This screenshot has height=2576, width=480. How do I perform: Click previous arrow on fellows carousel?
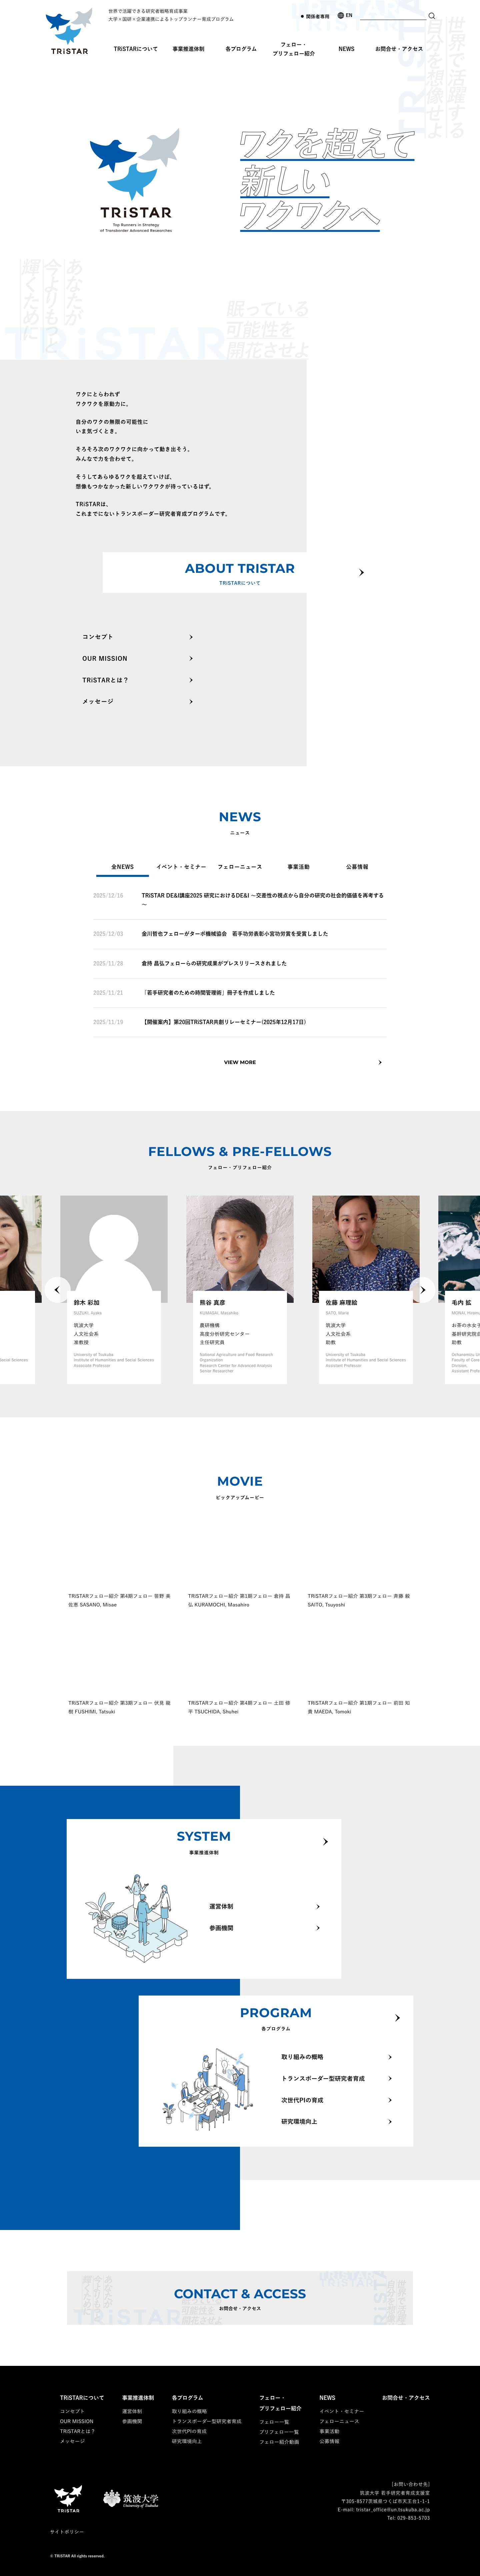57,1290
